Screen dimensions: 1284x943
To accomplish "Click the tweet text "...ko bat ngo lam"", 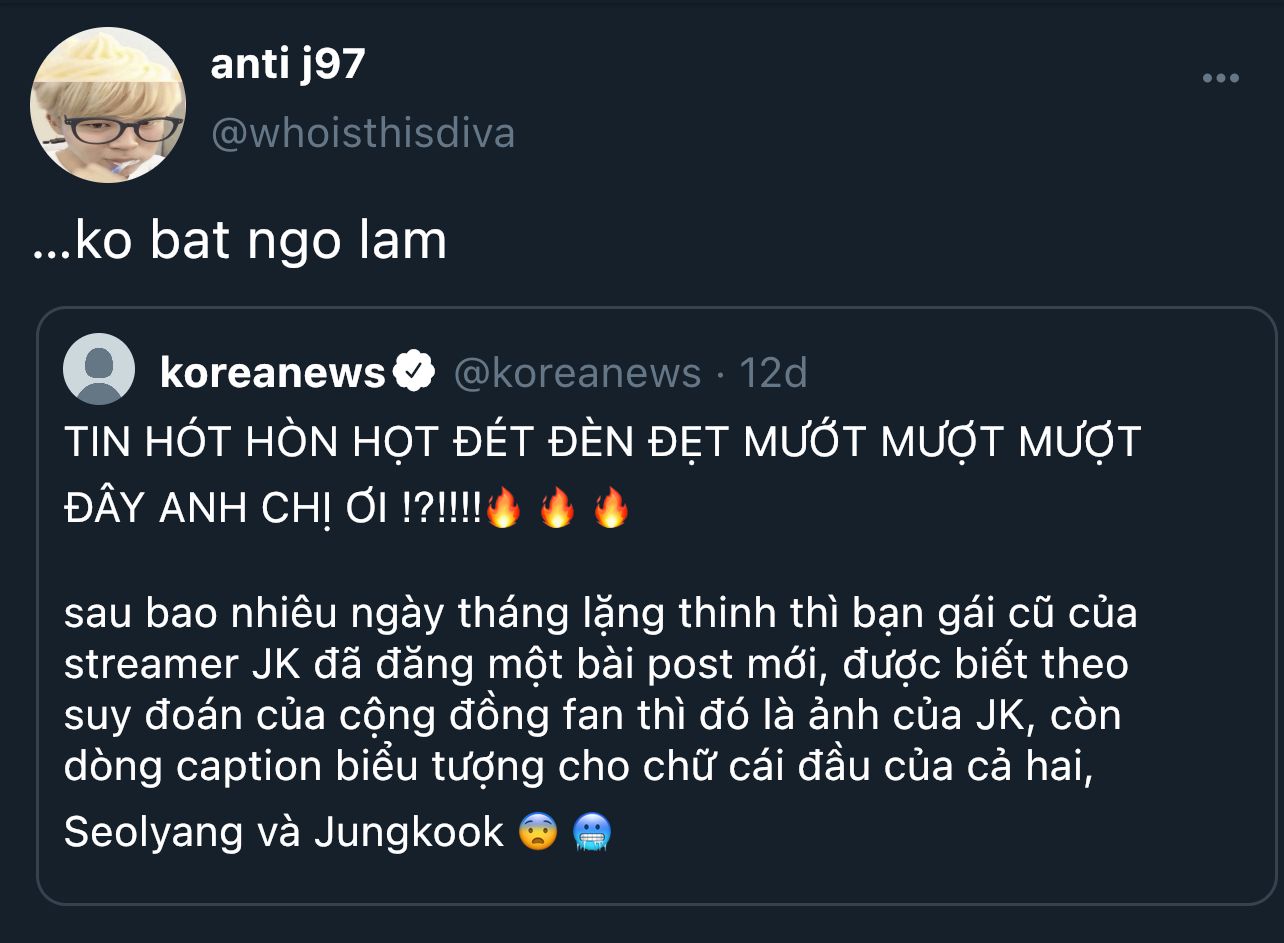I will 240,241.
